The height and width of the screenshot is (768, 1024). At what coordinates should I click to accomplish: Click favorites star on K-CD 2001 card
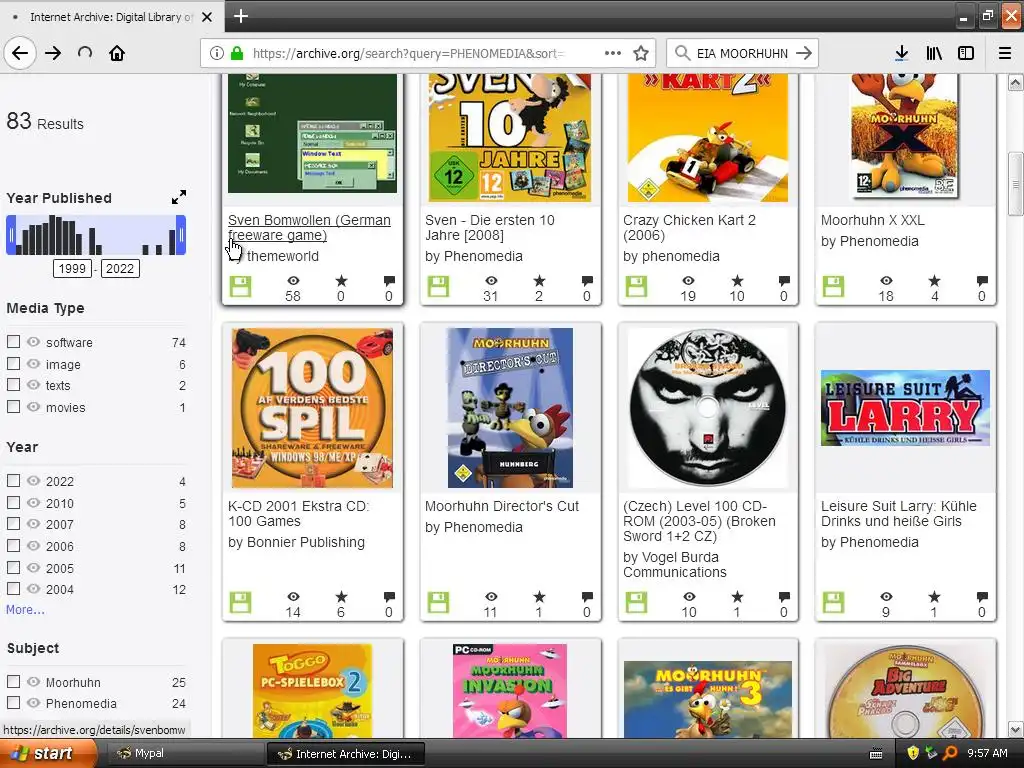point(341,596)
